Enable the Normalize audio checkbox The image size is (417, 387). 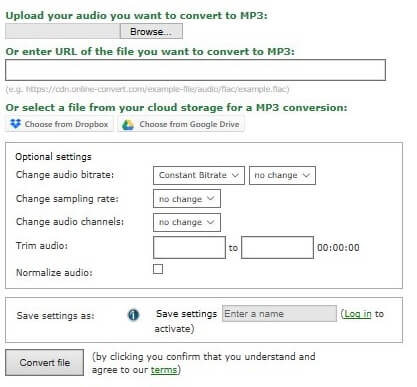pos(158,269)
